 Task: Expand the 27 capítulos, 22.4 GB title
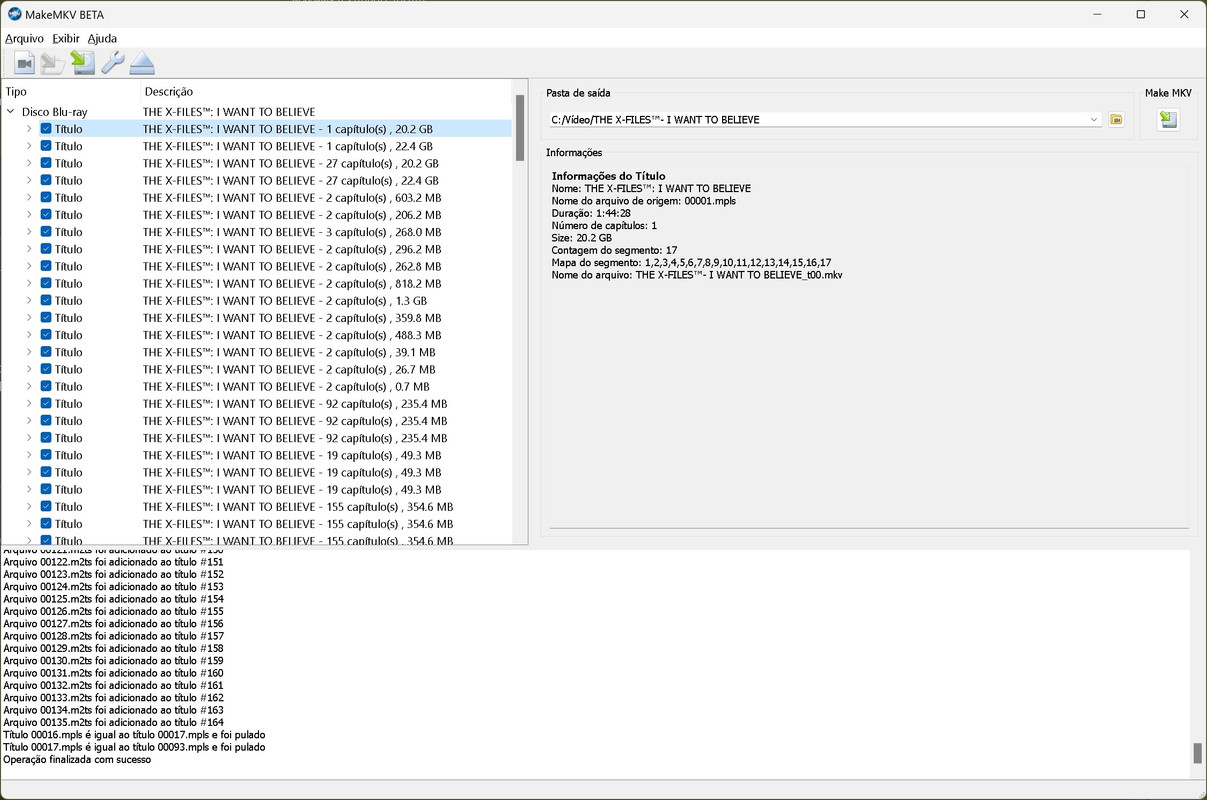(x=29, y=181)
